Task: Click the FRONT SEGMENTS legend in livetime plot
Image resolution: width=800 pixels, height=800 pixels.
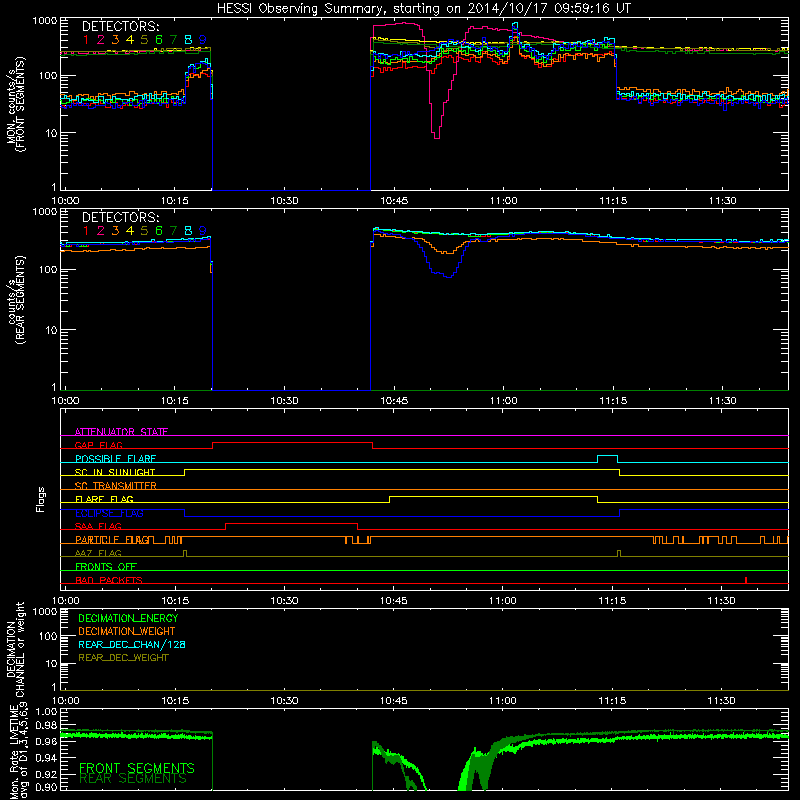Action: point(137,768)
